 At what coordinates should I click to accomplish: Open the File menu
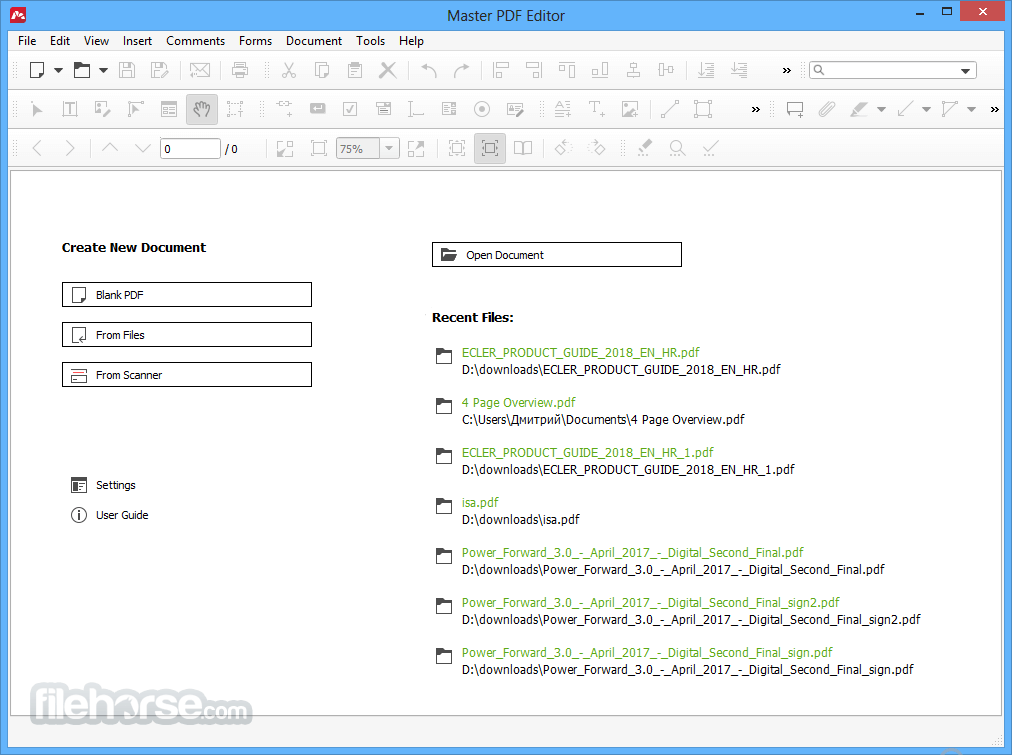pyautogui.click(x=27, y=41)
